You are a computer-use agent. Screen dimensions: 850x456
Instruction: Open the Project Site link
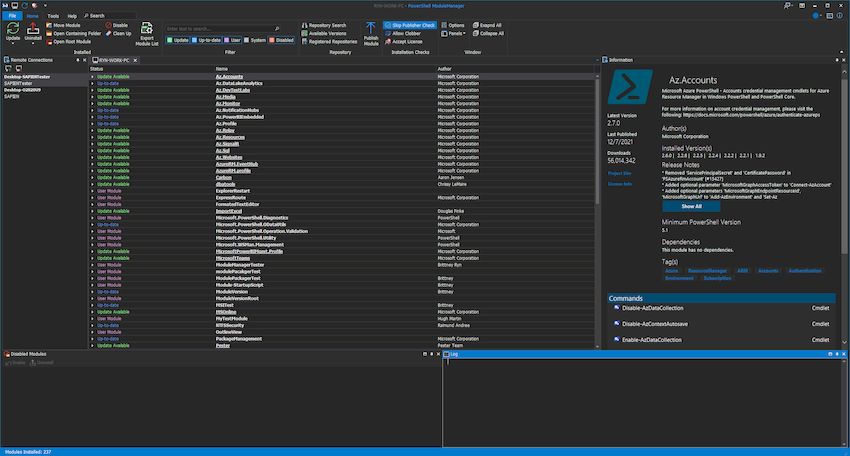pyautogui.click(x=619, y=173)
